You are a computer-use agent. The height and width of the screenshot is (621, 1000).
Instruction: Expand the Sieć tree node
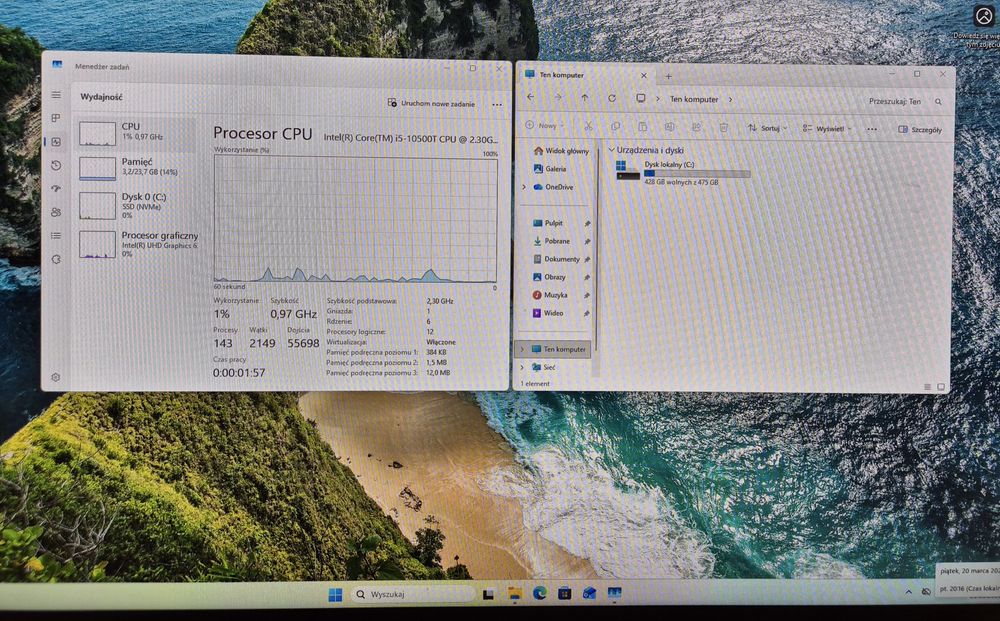point(522,367)
